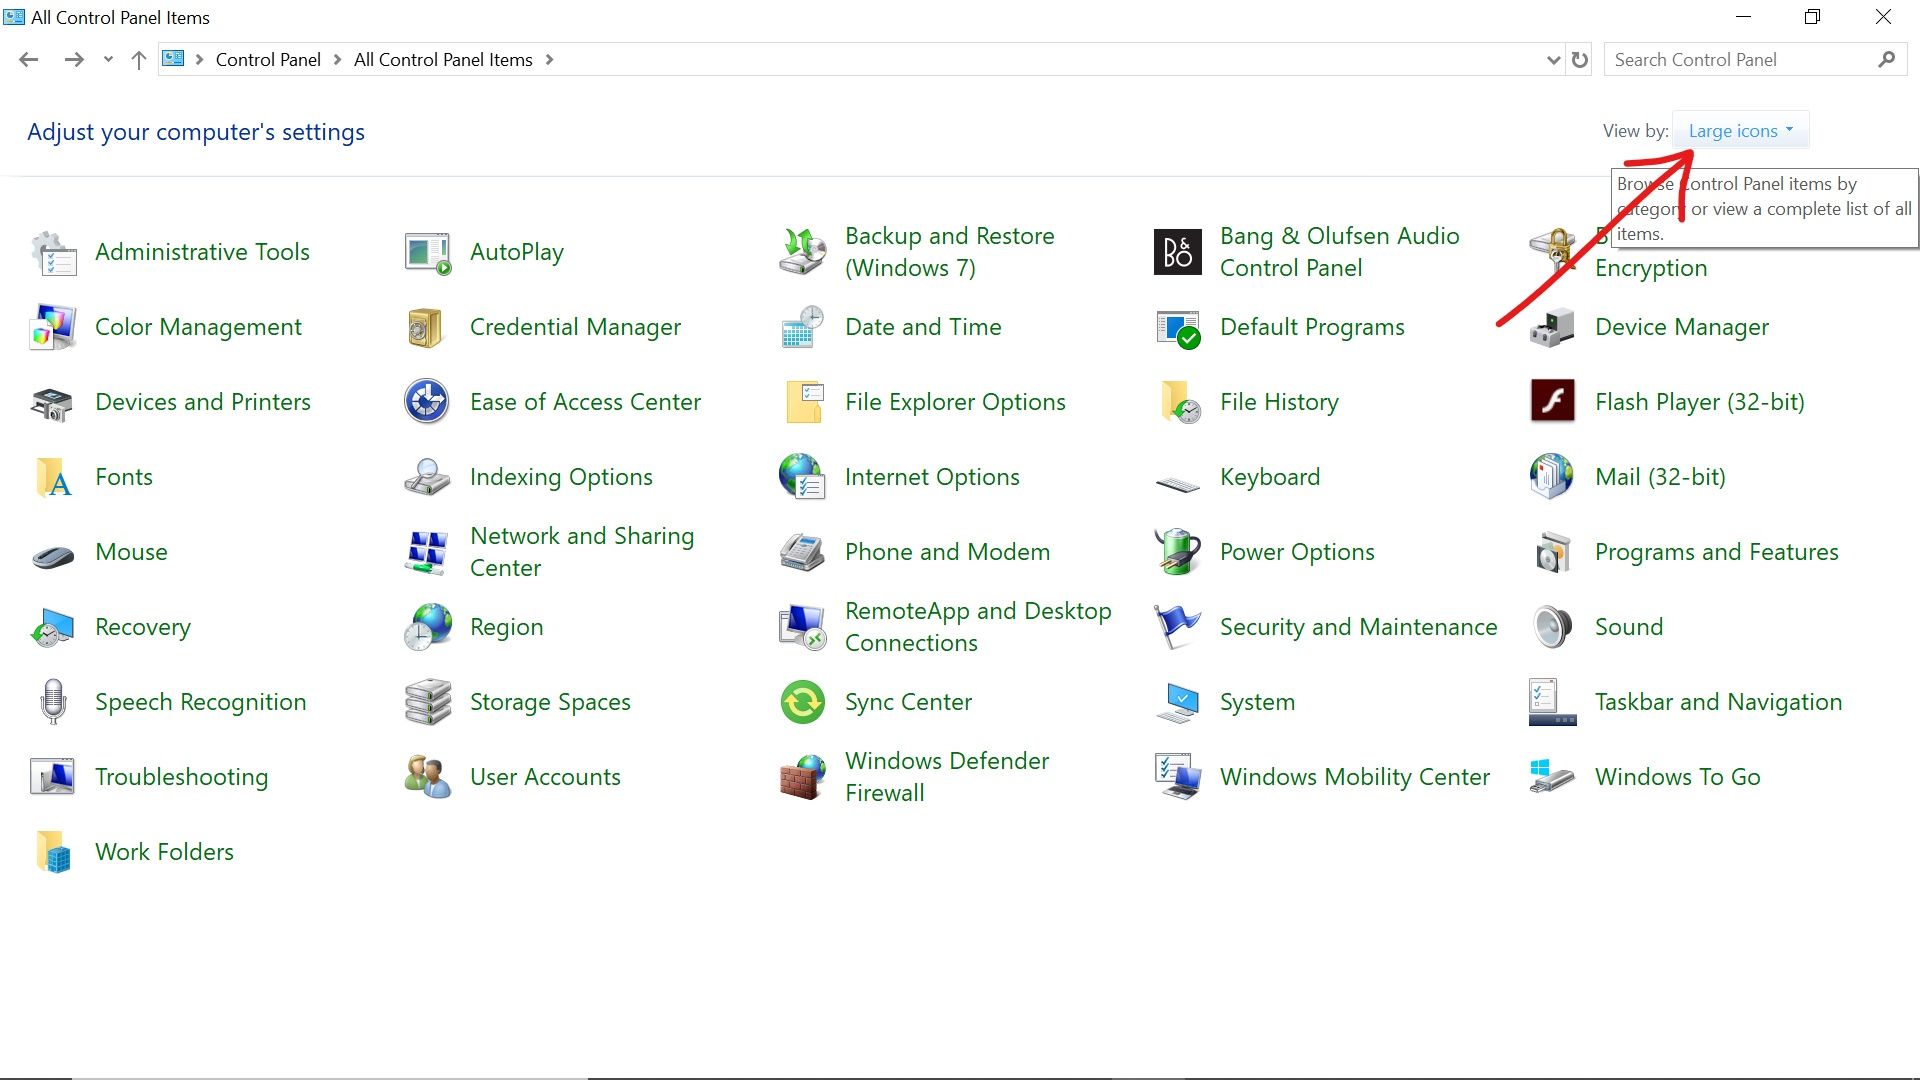Viewport: 1920px width, 1080px height.
Task: Click the Color Management monitor icon
Action: tap(53, 327)
